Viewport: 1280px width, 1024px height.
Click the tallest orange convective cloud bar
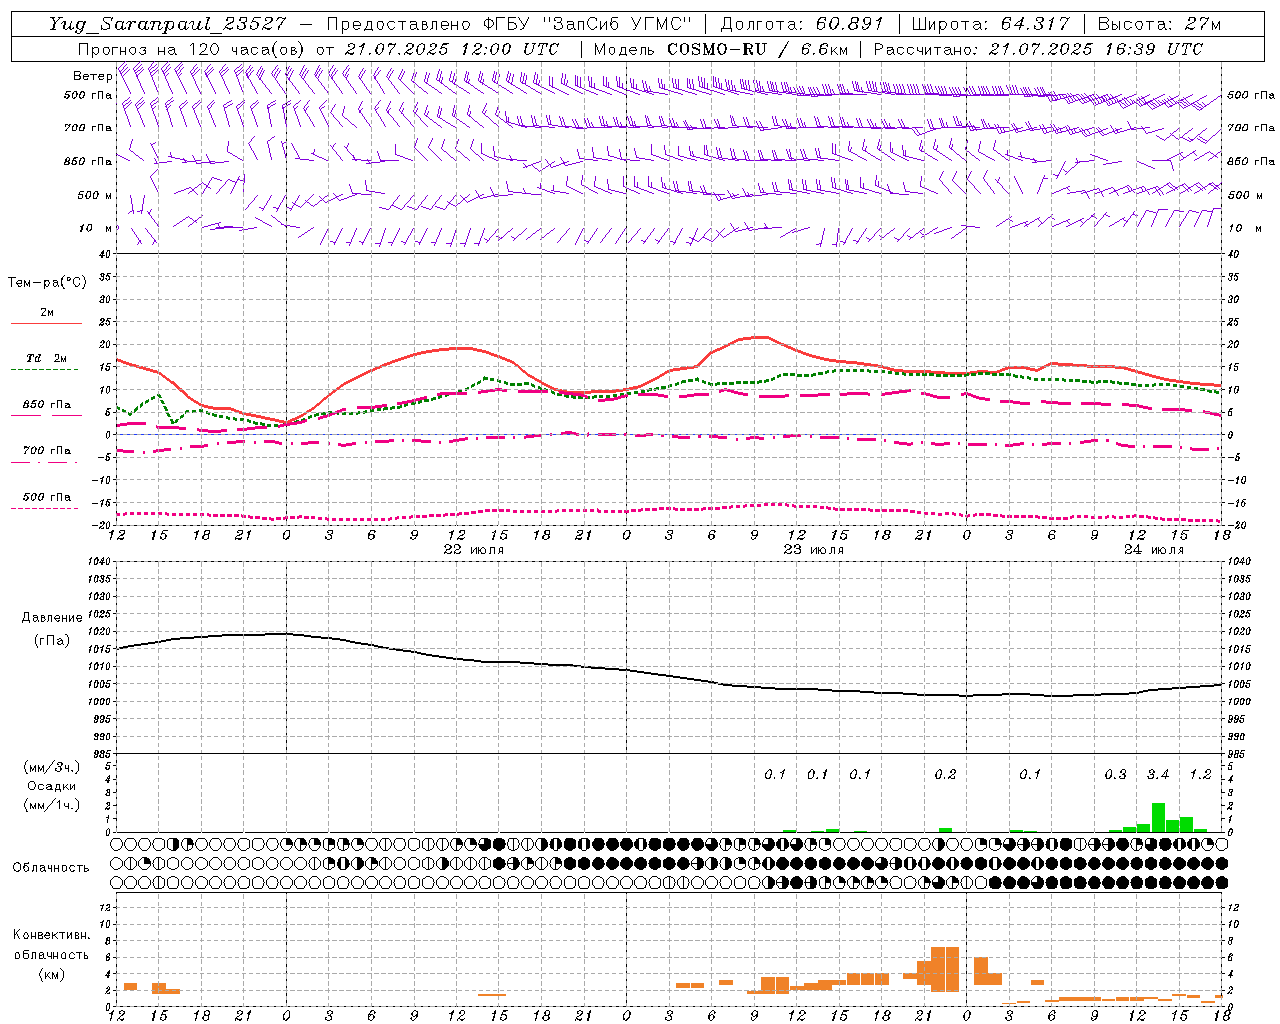click(x=945, y=969)
